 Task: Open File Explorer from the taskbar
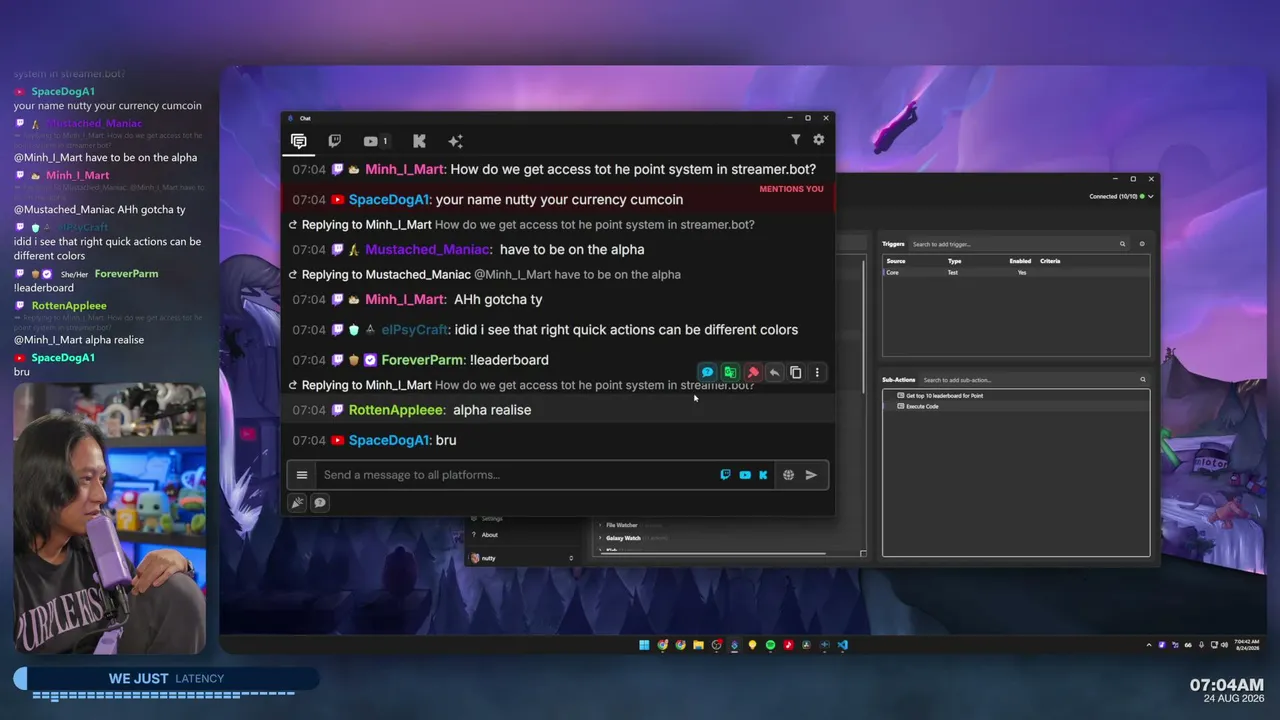(x=698, y=645)
